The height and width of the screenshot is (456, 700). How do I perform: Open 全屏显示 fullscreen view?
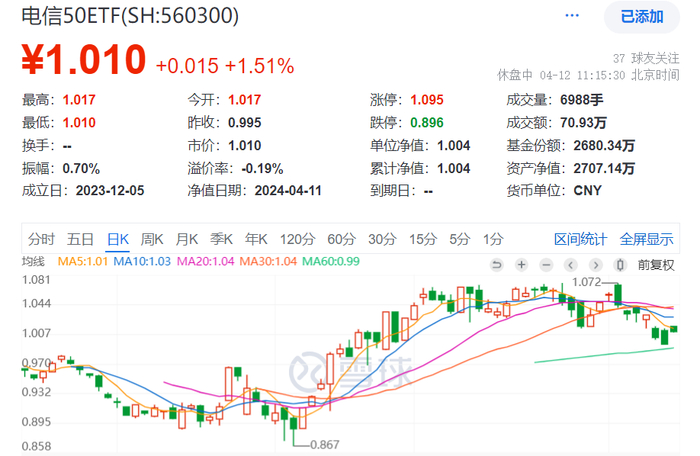click(646, 239)
